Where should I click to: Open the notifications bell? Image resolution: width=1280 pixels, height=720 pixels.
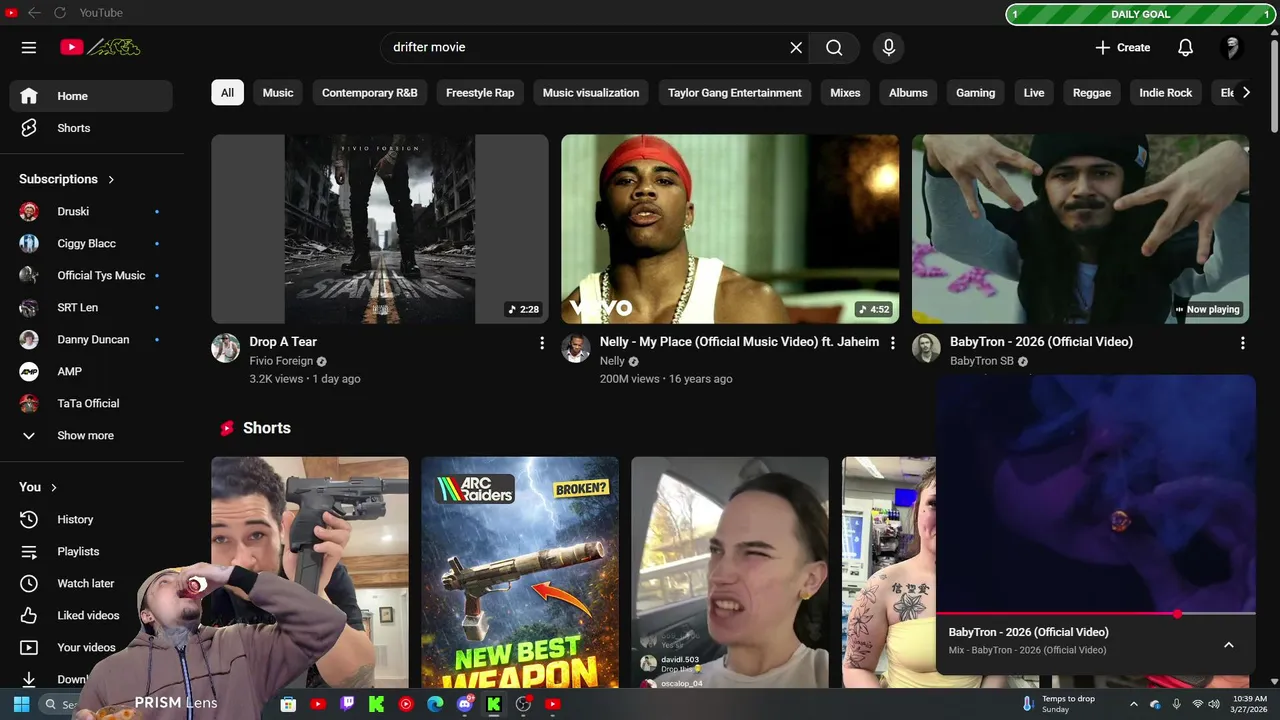[x=1185, y=47]
